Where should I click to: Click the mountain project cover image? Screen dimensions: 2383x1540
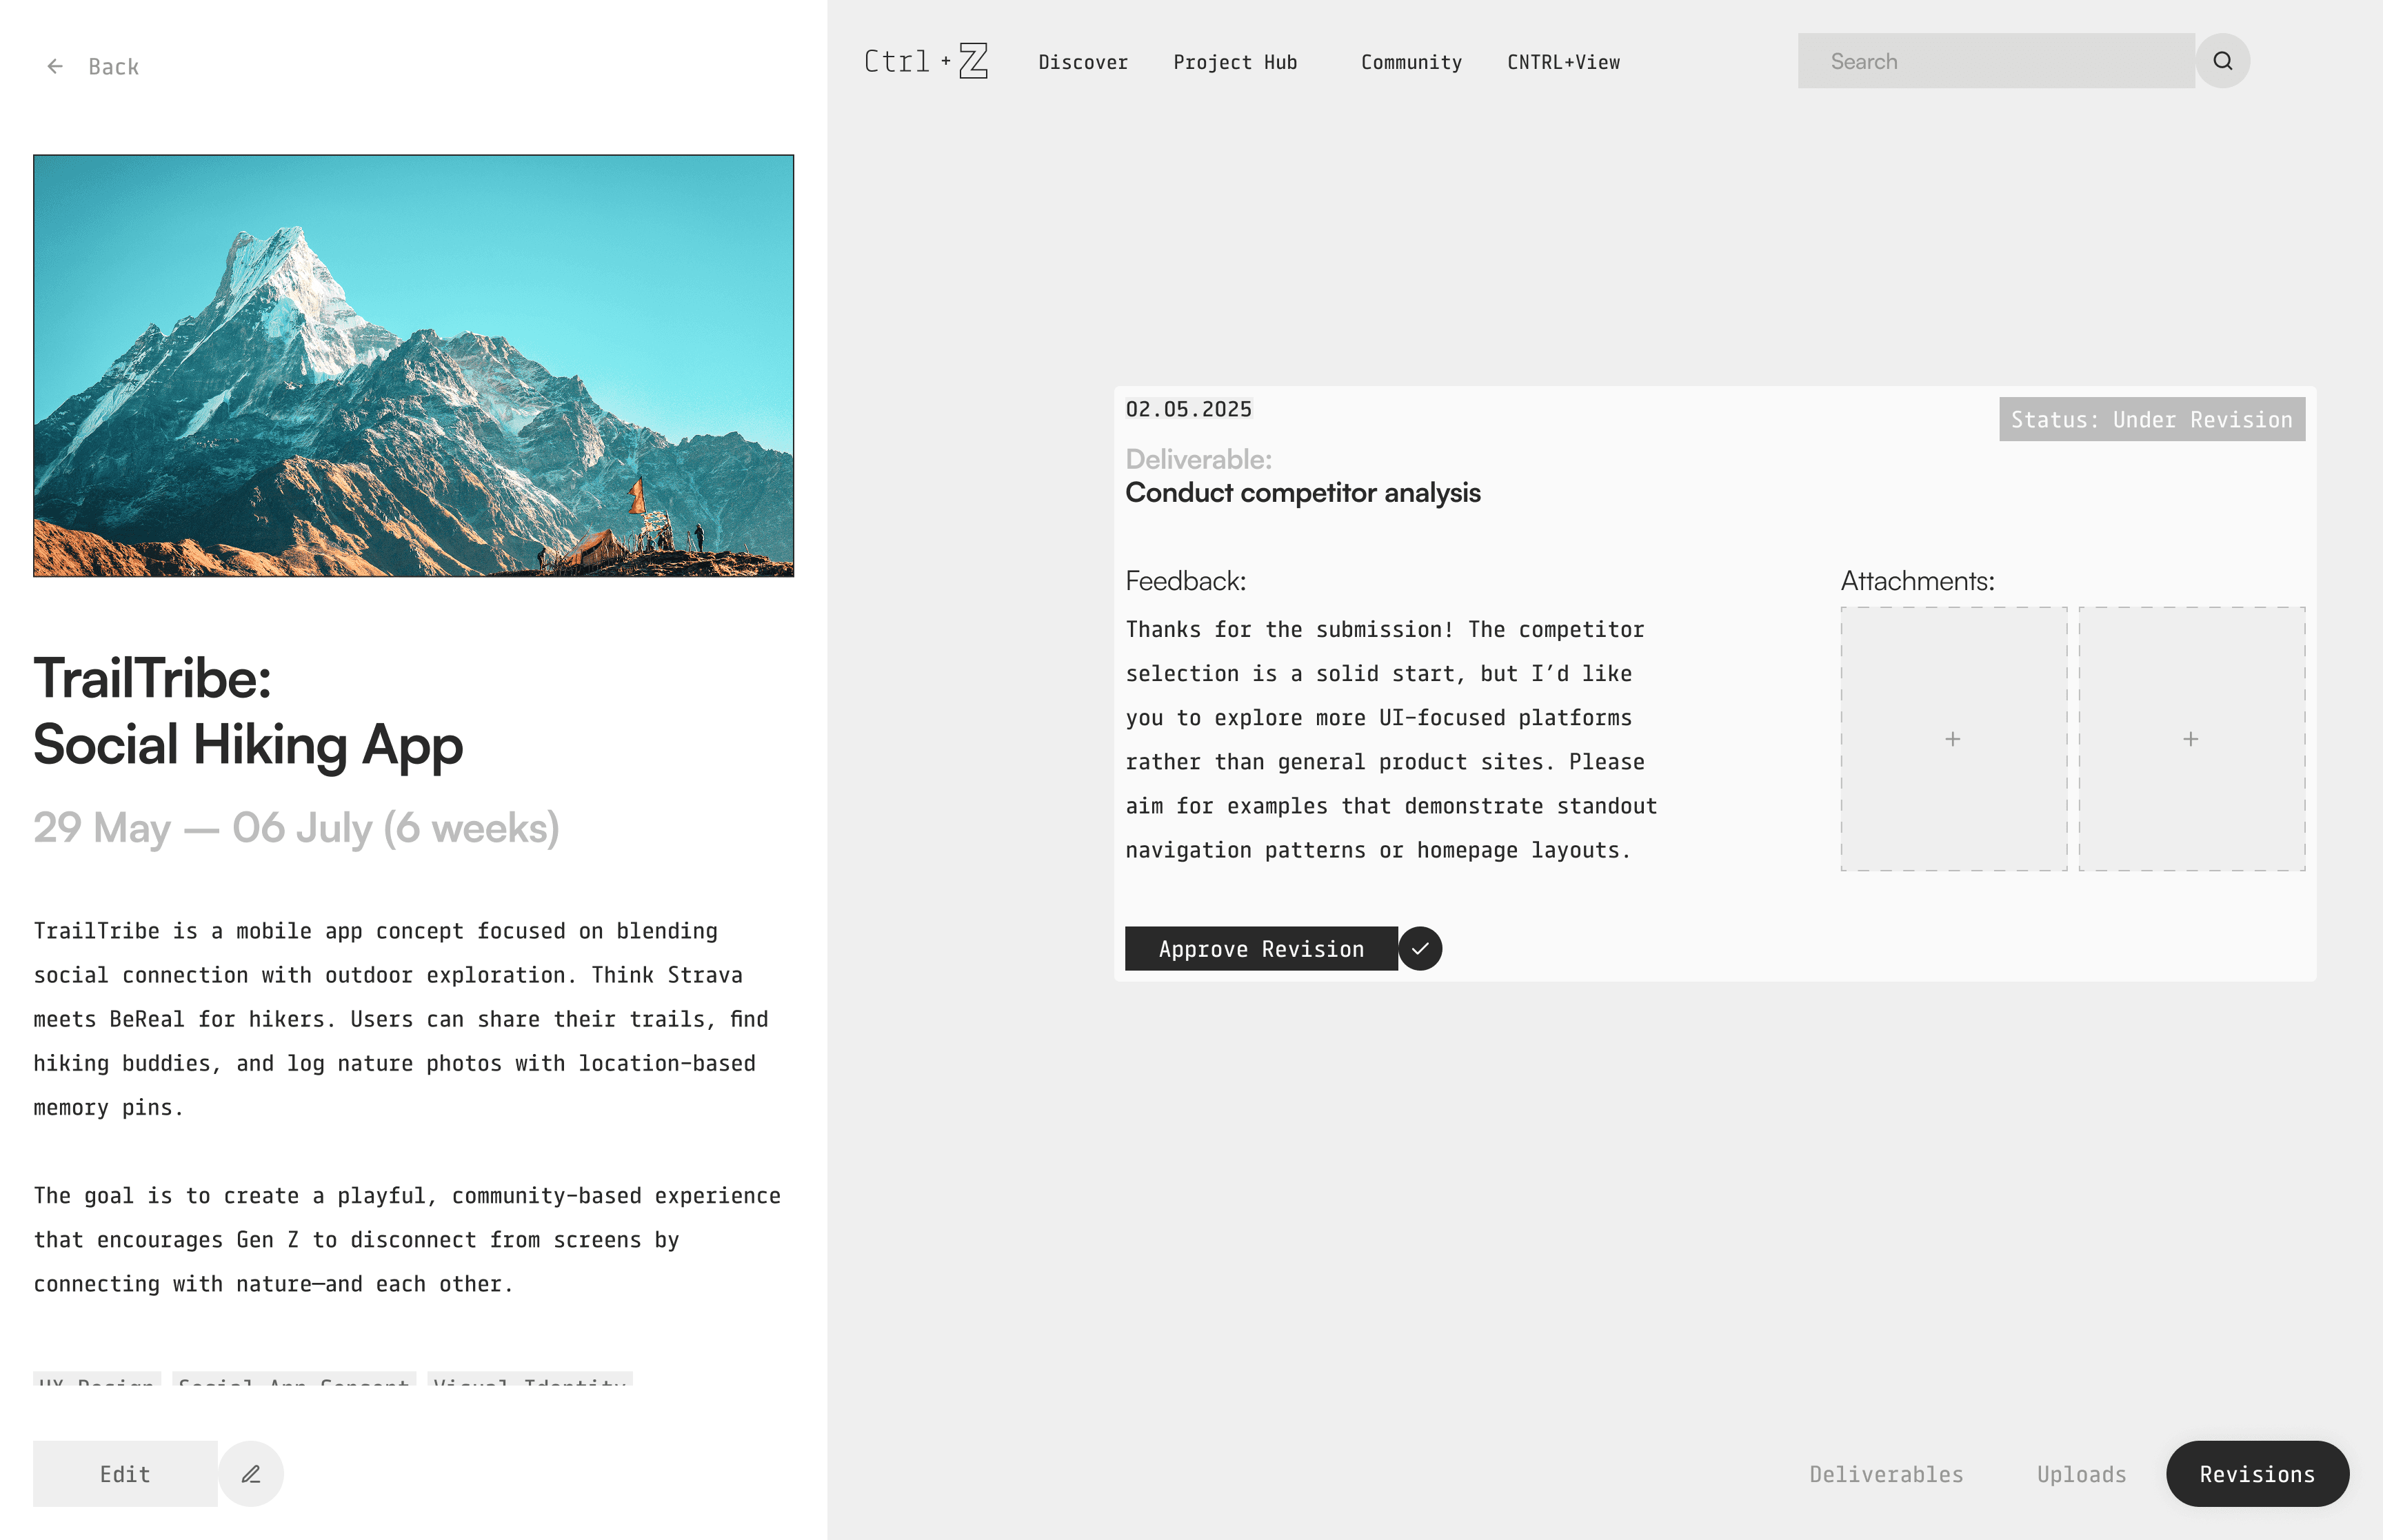point(413,365)
